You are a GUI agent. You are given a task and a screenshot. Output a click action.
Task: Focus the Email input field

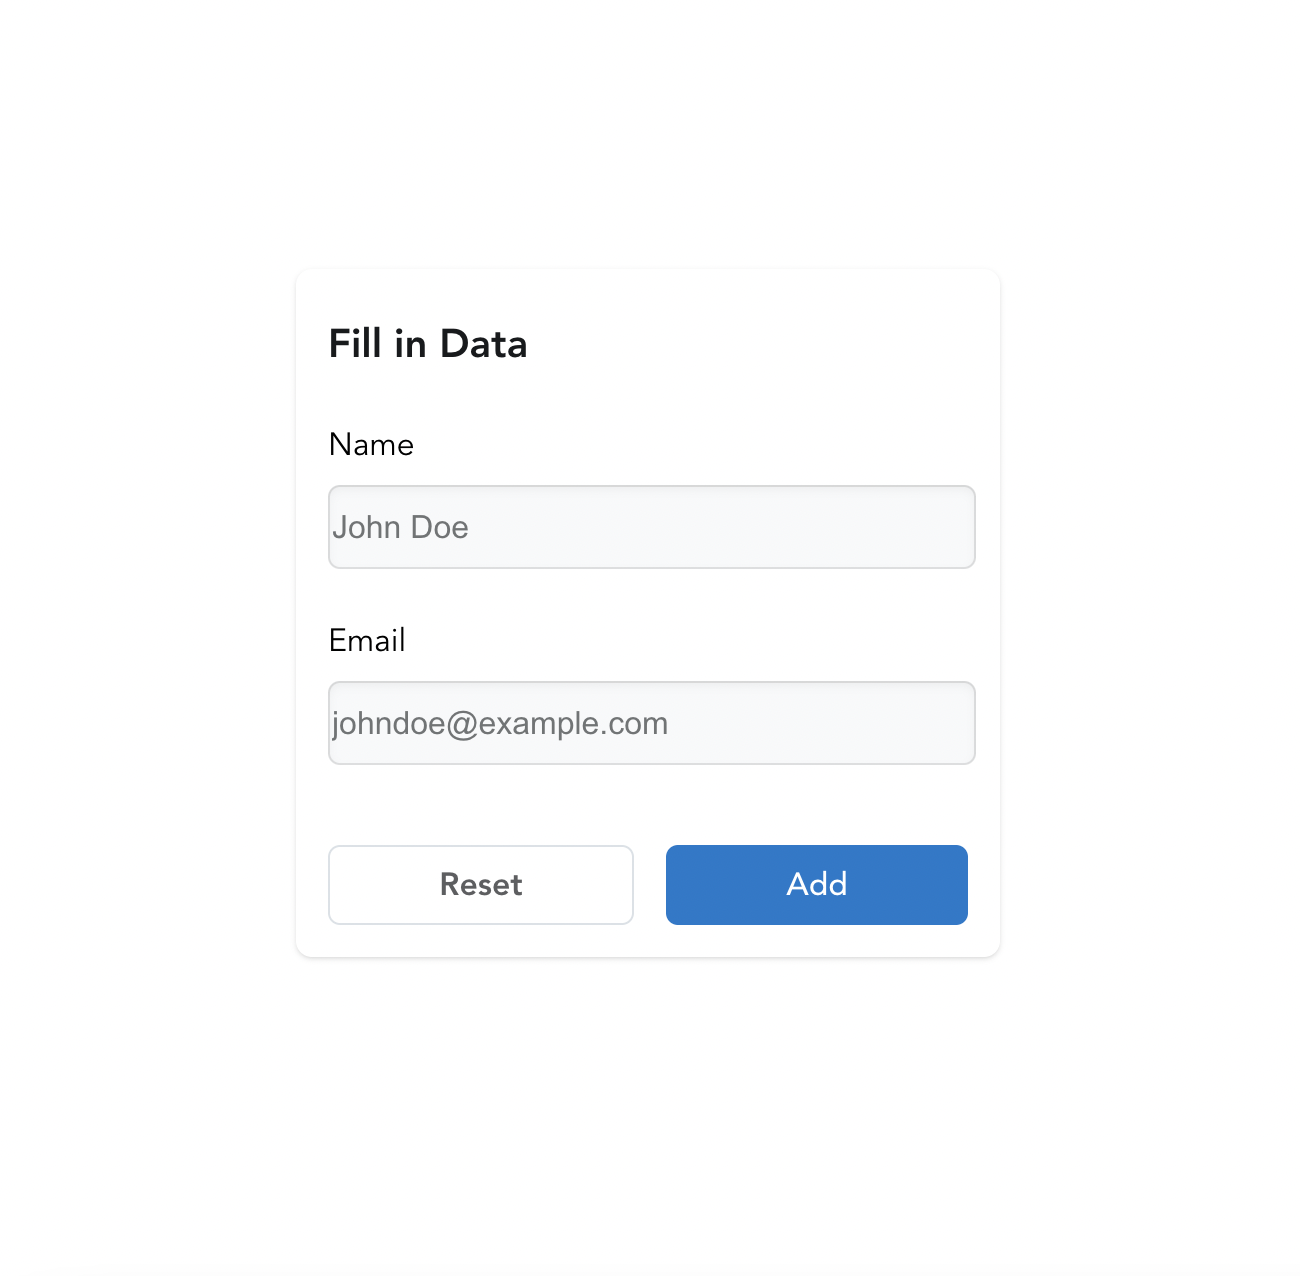click(652, 723)
